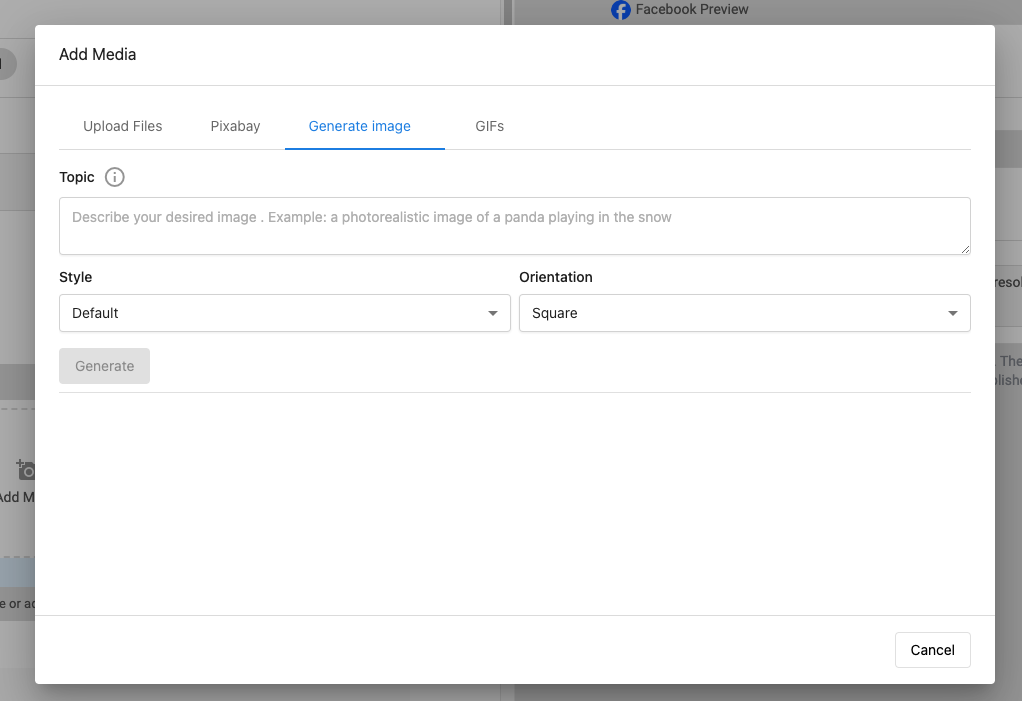1022x701 pixels.
Task: Select the Generate image tab
Action: tap(360, 126)
